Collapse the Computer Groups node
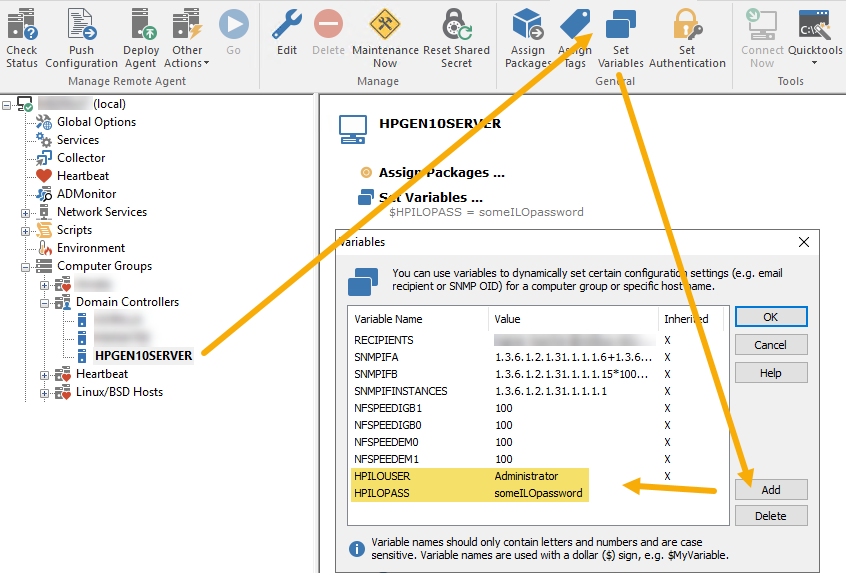Screen dimensions: 846x573 click(x=25, y=267)
